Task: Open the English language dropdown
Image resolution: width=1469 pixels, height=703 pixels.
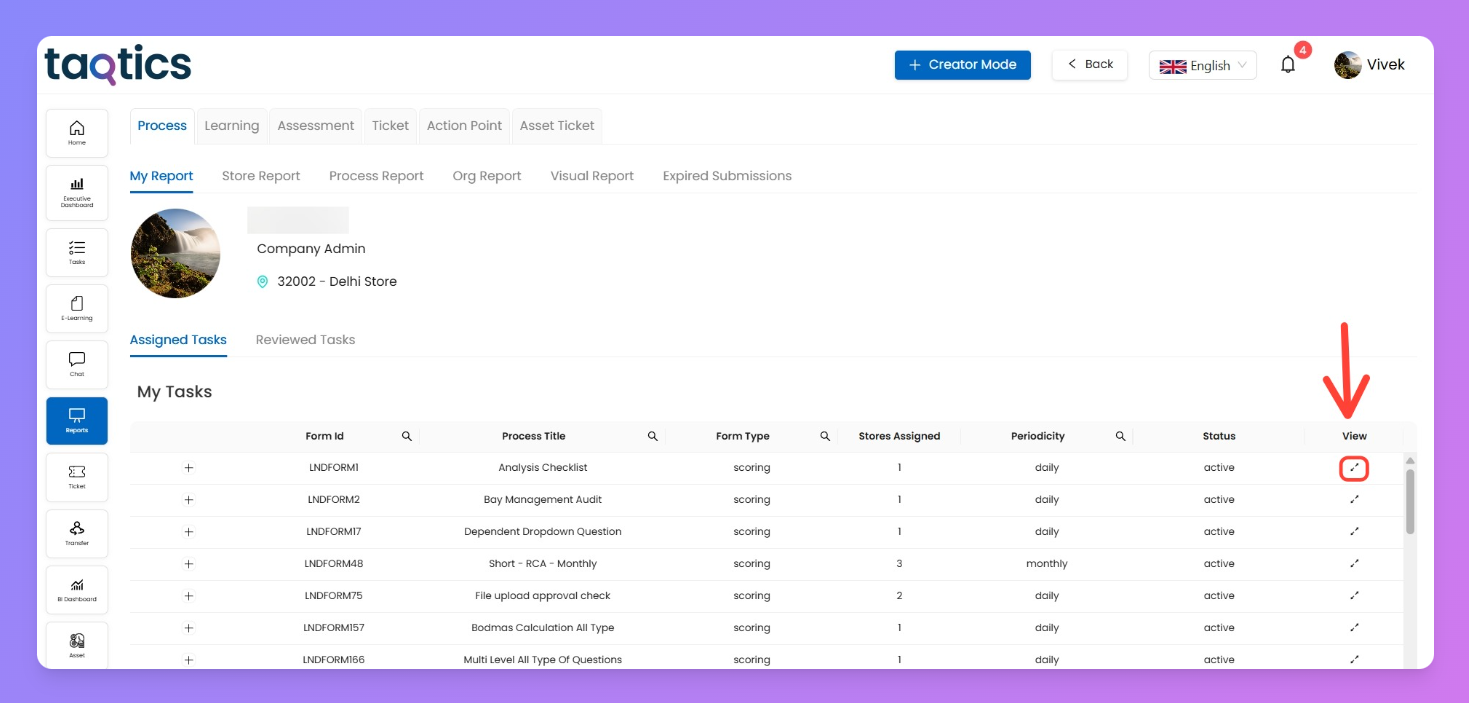Action: point(1202,65)
